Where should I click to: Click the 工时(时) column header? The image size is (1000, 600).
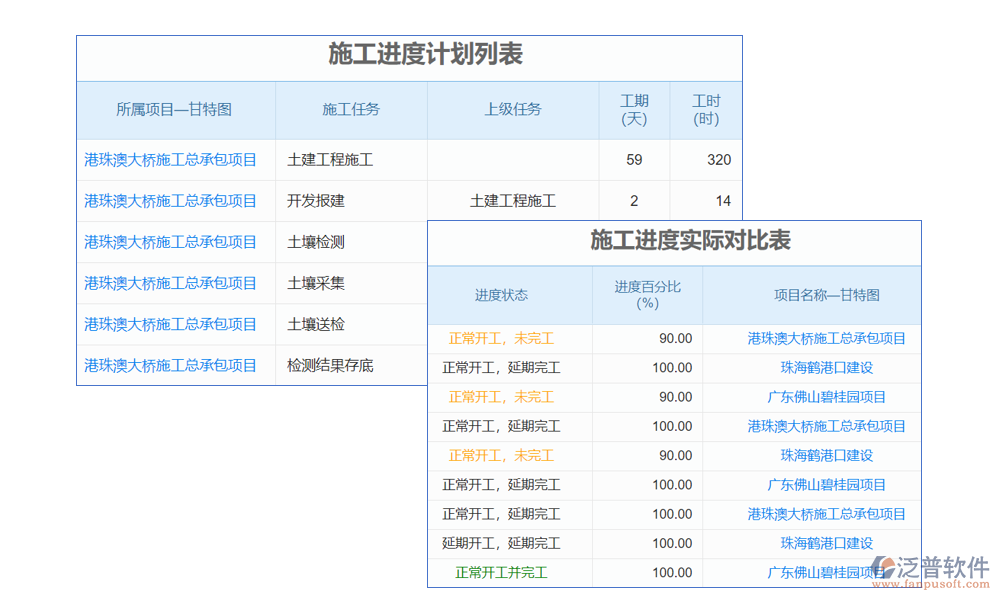tap(706, 110)
